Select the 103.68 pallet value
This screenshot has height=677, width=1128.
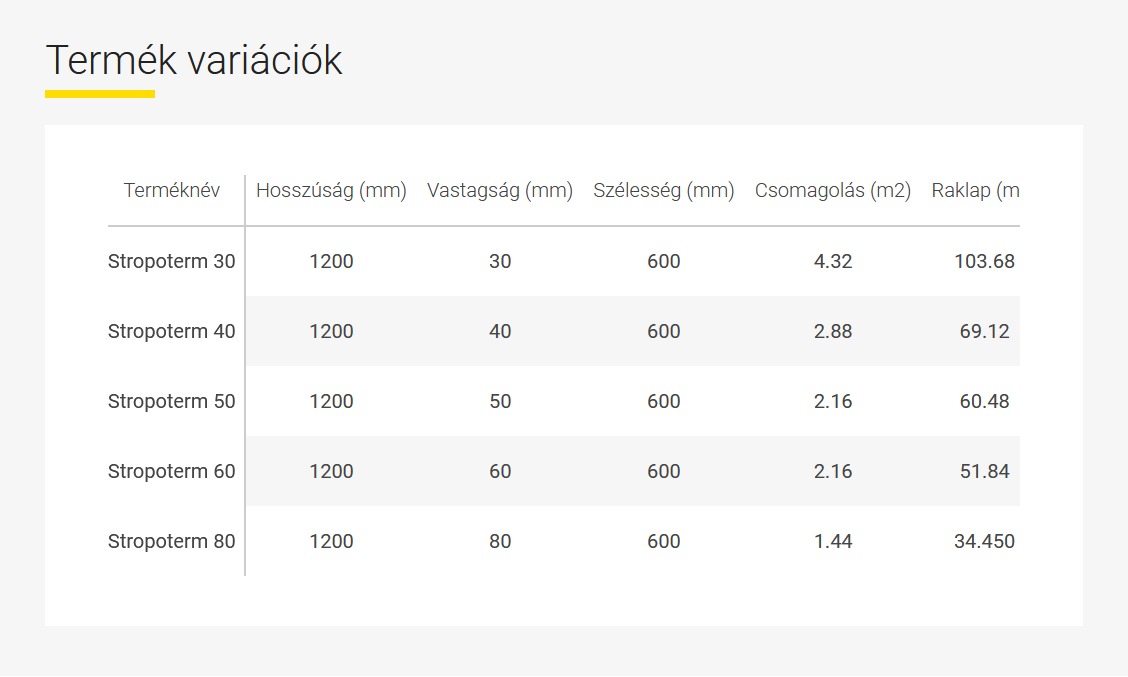click(984, 261)
